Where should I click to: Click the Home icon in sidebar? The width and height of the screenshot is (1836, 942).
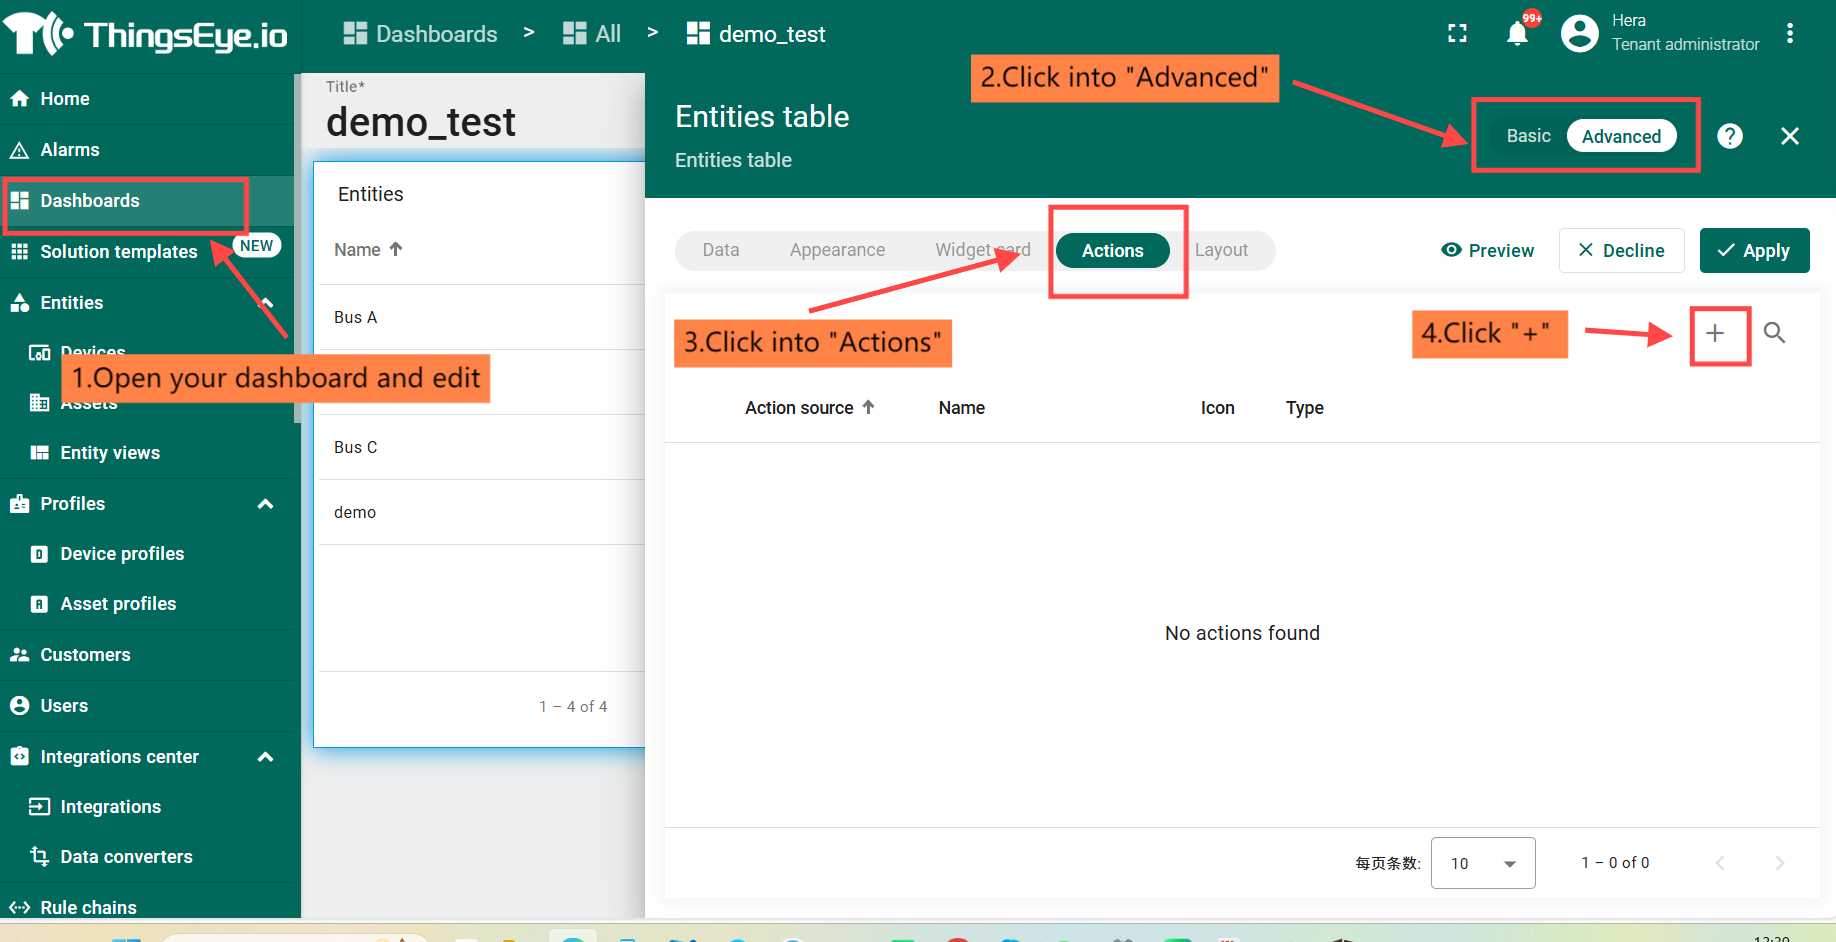[x=19, y=99]
